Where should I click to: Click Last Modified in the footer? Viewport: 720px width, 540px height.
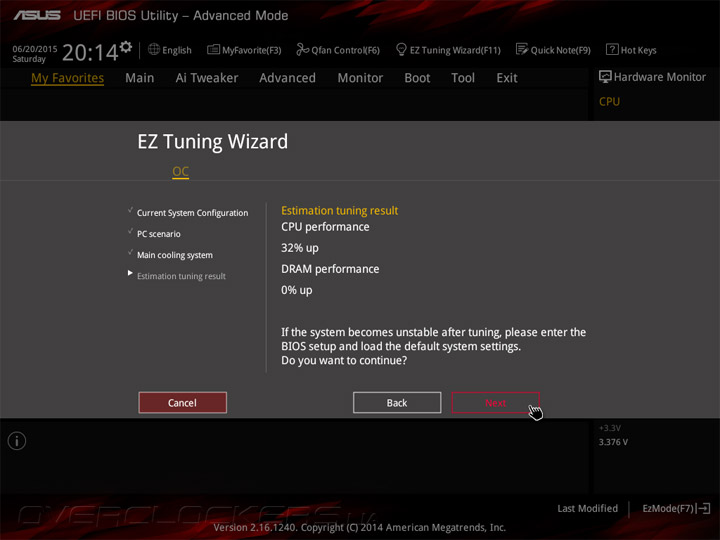[587, 509]
